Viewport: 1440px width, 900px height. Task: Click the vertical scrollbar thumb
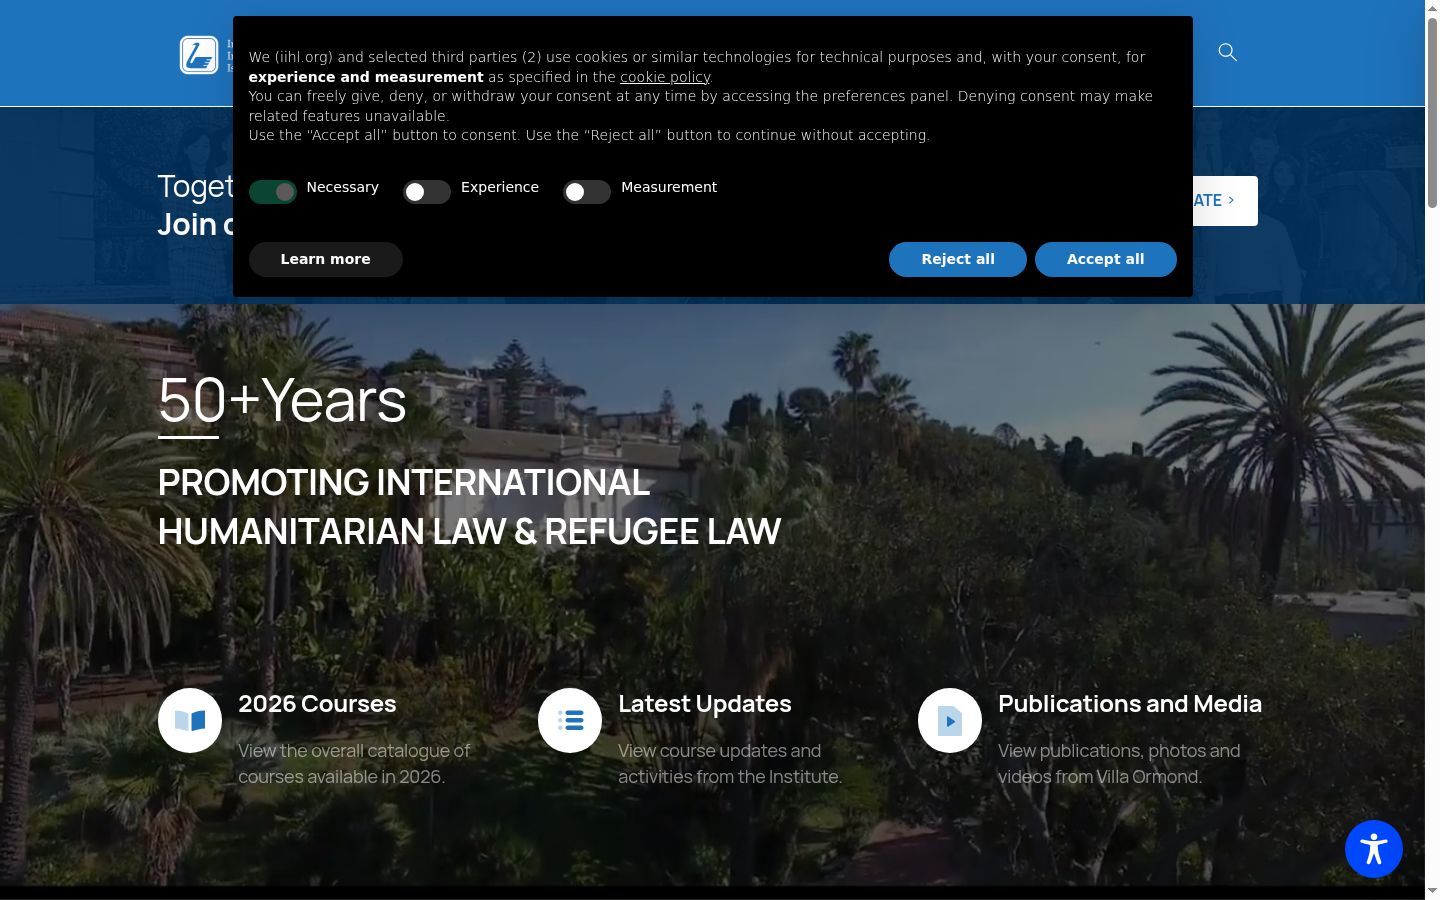click(1432, 113)
